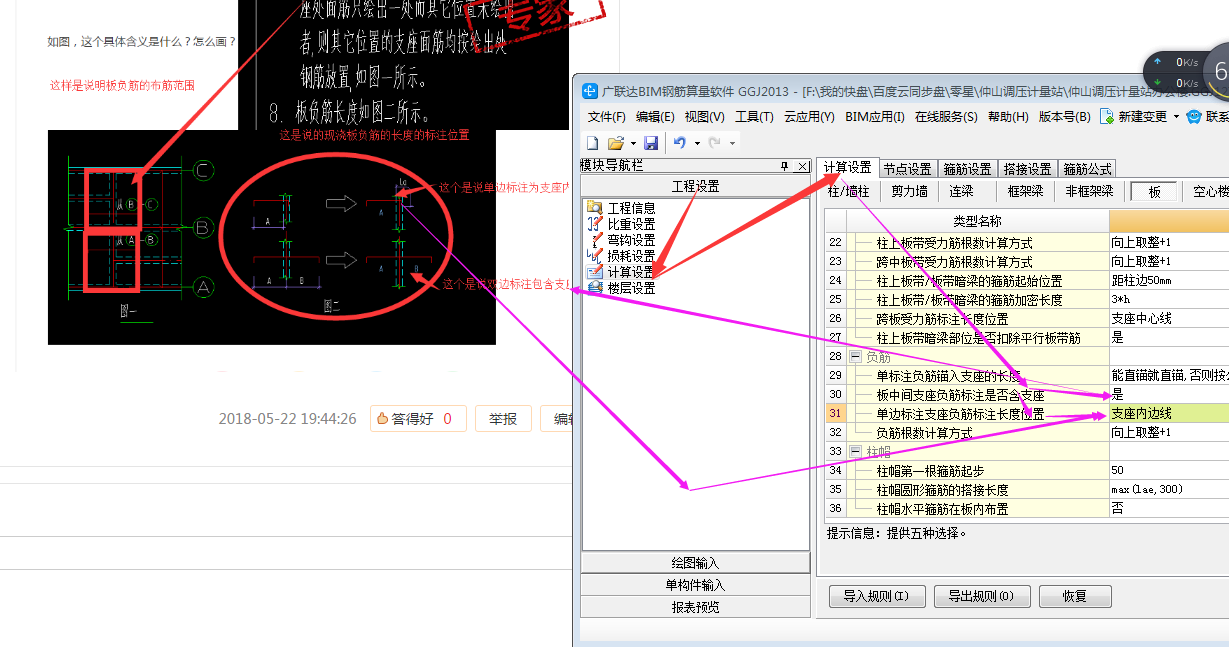Switch to 搭接设置 tab
Screen dimensions: 1229x647
(x=1027, y=169)
